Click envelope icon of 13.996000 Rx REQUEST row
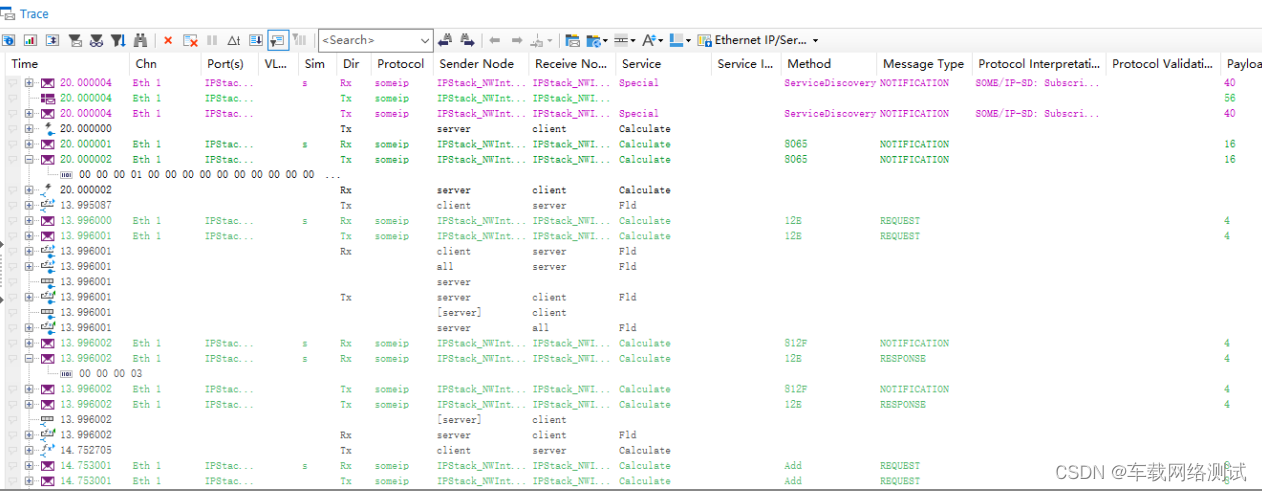The image size is (1262, 491). 48,221
